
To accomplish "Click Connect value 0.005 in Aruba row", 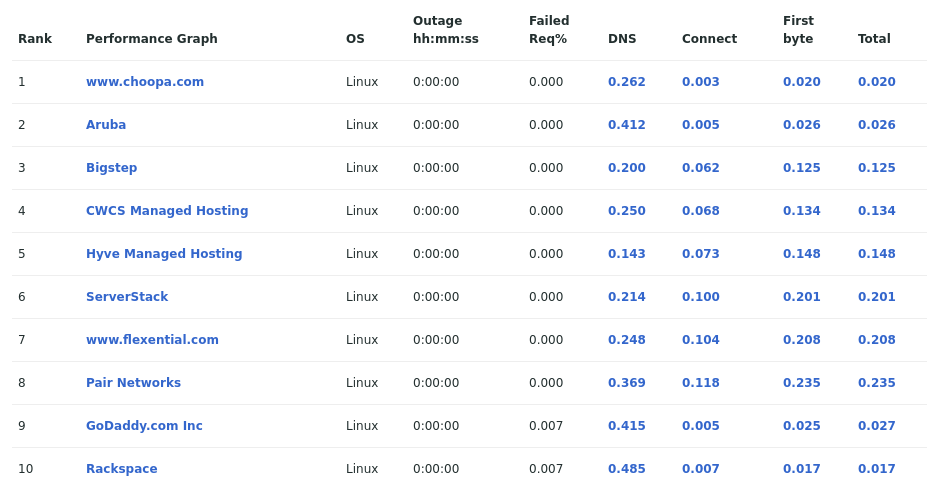I will pos(701,125).
